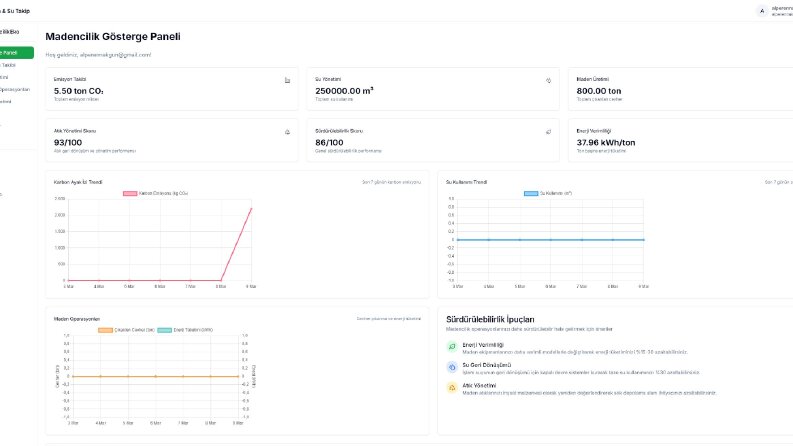The width and height of the screenshot is (793, 446).
Task: Click the Hoş geldiniz welcome email text
Action: [x=98, y=55]
